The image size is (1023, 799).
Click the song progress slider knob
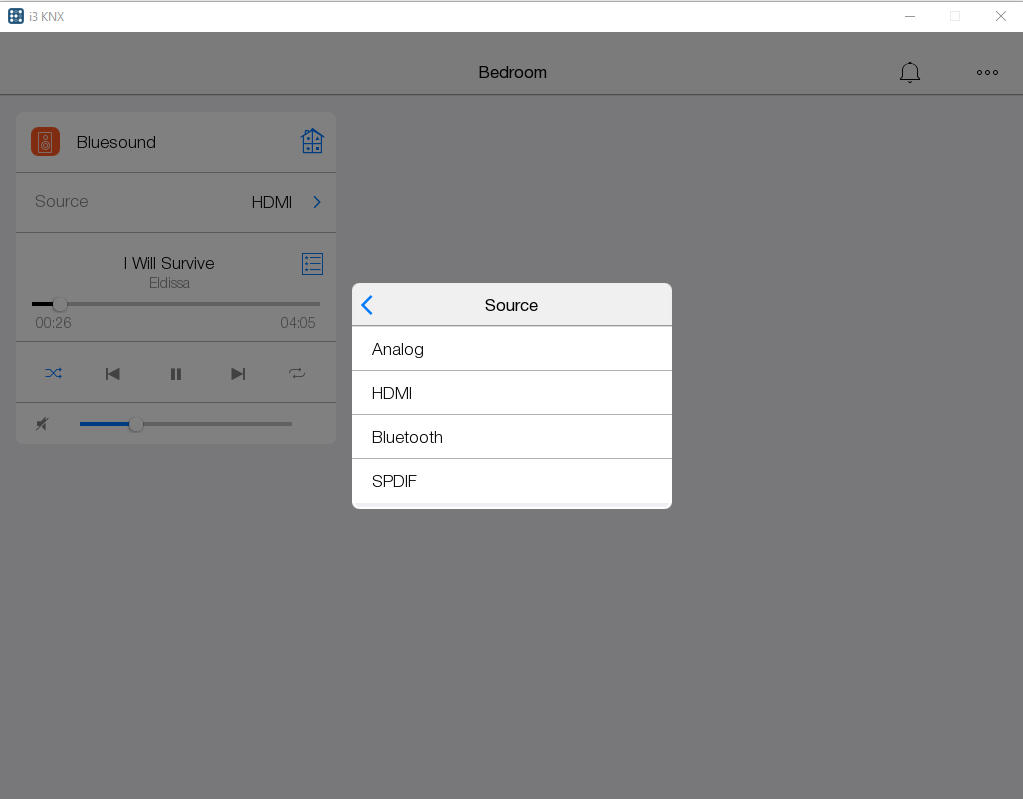[60, 304]
